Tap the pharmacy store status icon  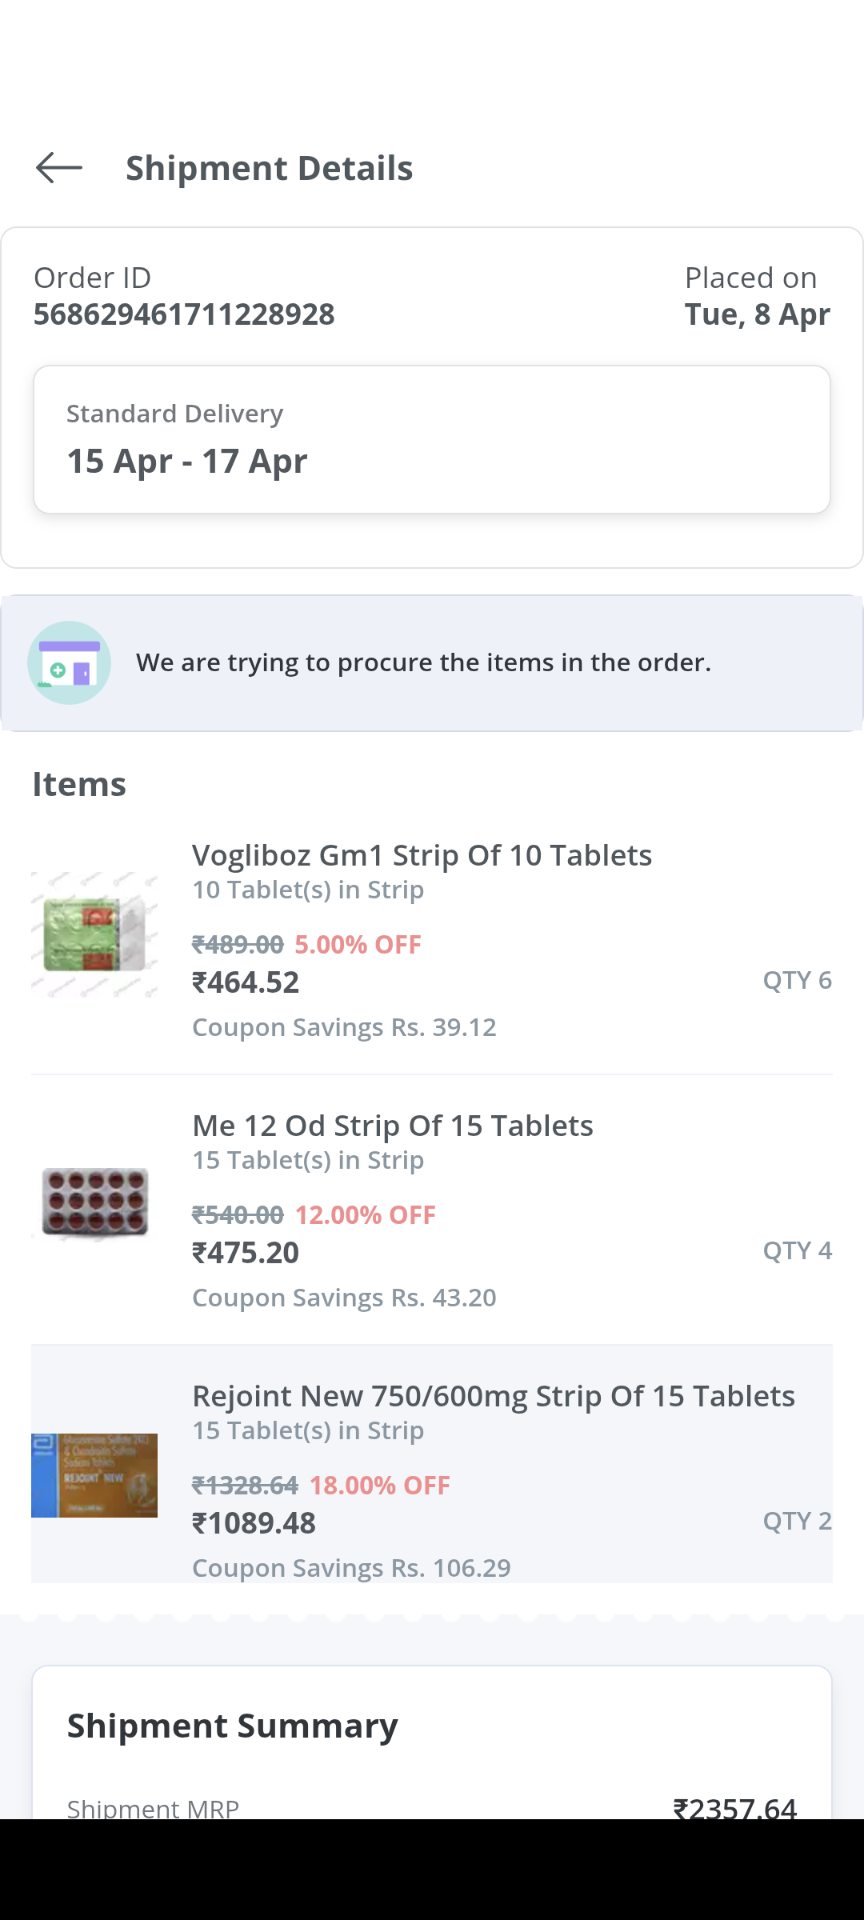coord(69,663)
